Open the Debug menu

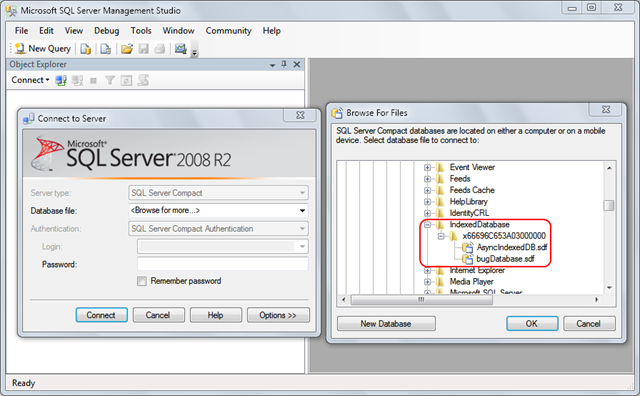(107, 31)
